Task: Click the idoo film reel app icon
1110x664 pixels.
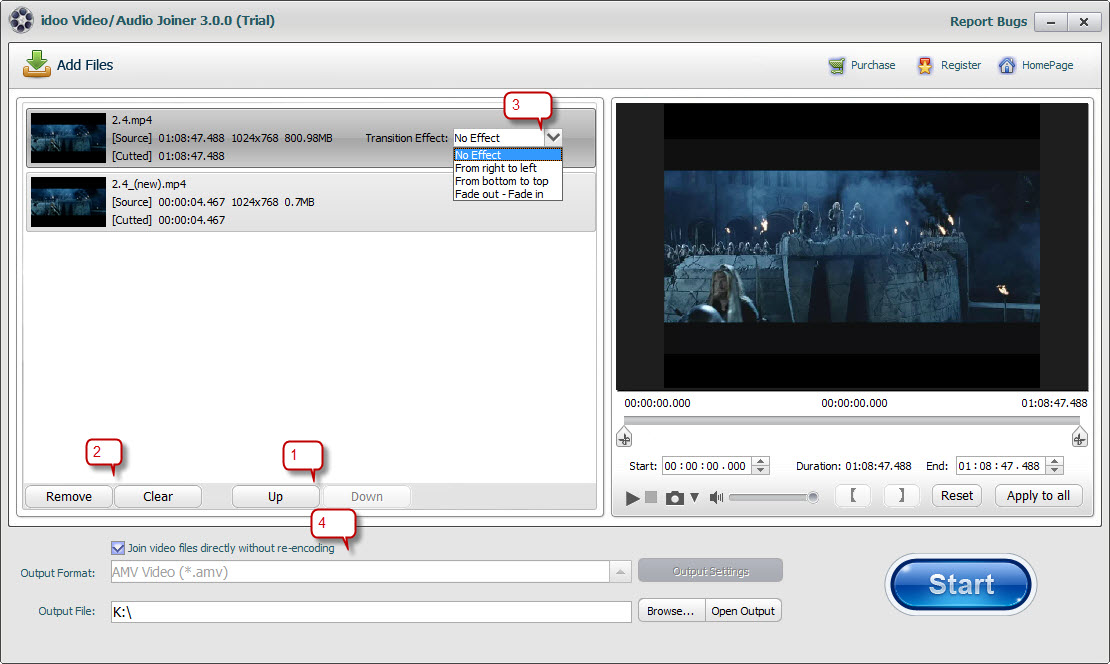Action: [x=21, y=20]
